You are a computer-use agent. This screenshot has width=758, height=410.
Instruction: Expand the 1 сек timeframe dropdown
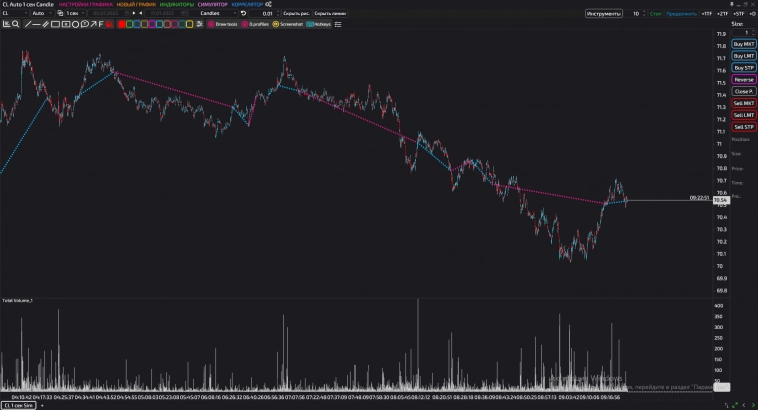coord(77,13)
